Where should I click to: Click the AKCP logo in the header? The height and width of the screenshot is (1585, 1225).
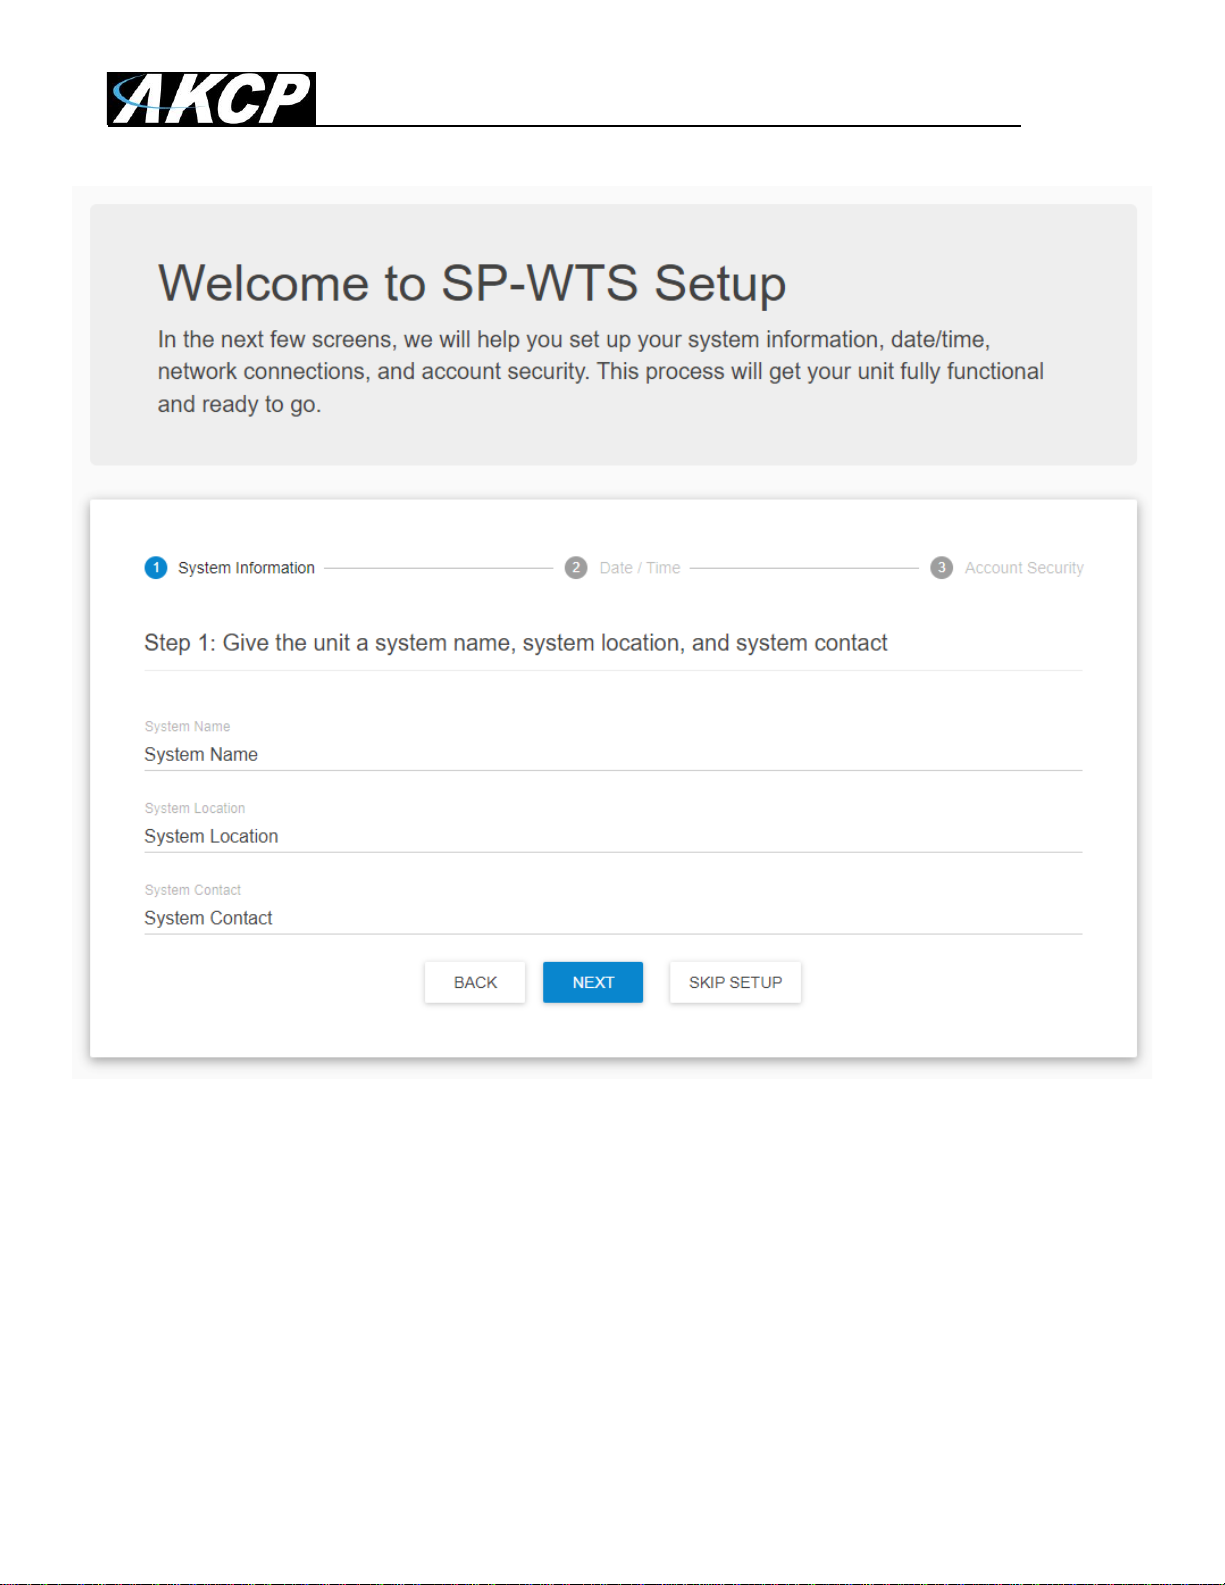(x=211, y=99)
